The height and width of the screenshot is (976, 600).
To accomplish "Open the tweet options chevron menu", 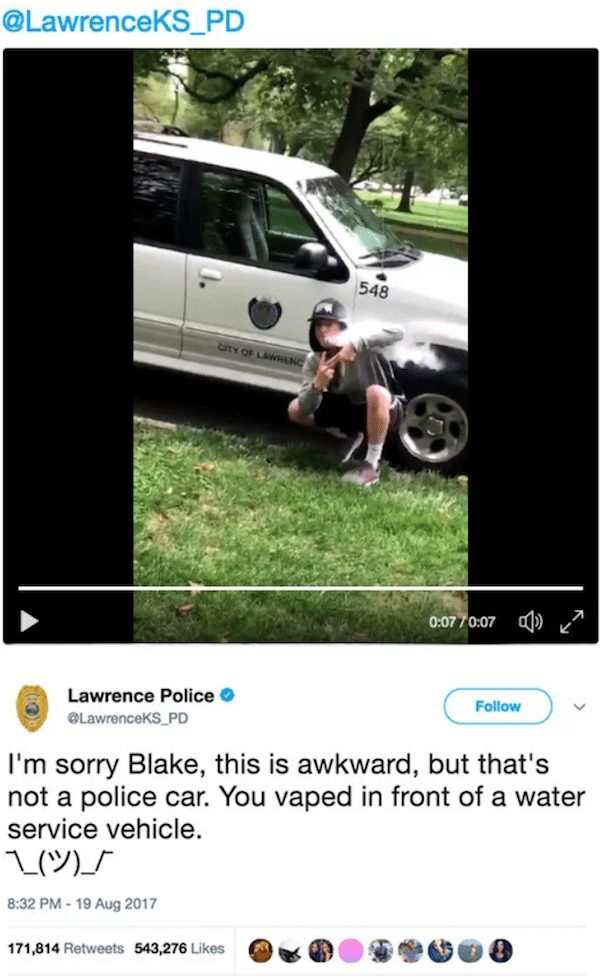I will [x=579, y=706].
